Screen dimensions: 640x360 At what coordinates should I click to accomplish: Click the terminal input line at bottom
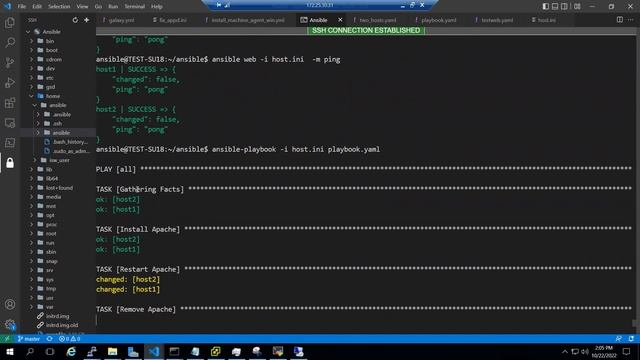coord(363,320)
